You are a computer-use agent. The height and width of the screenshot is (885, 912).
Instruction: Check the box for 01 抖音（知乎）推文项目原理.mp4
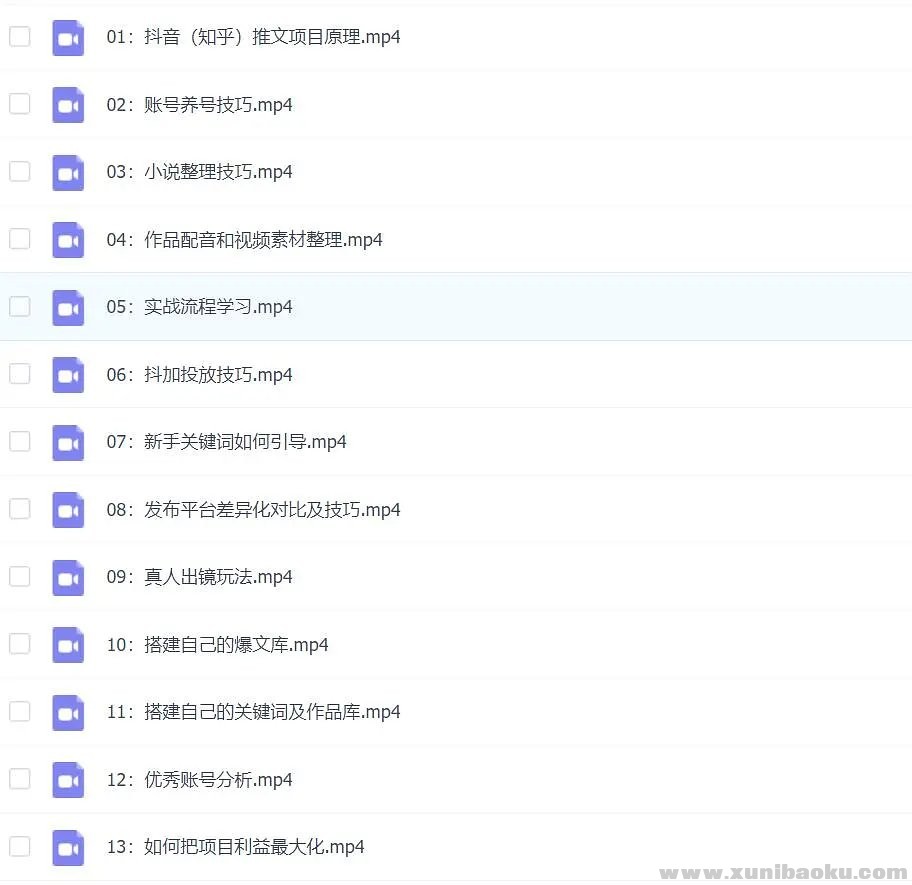[x=20, y=37]
